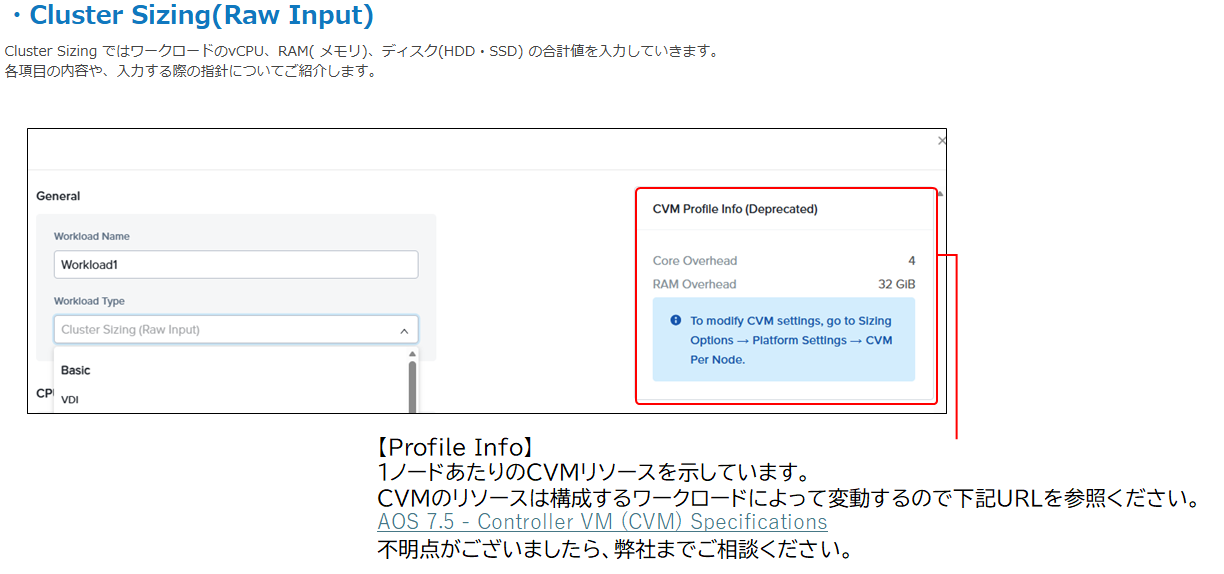Screen dimensions: 1224x574
Task: Click the Workload Name input field
Action: click(235, 265)
